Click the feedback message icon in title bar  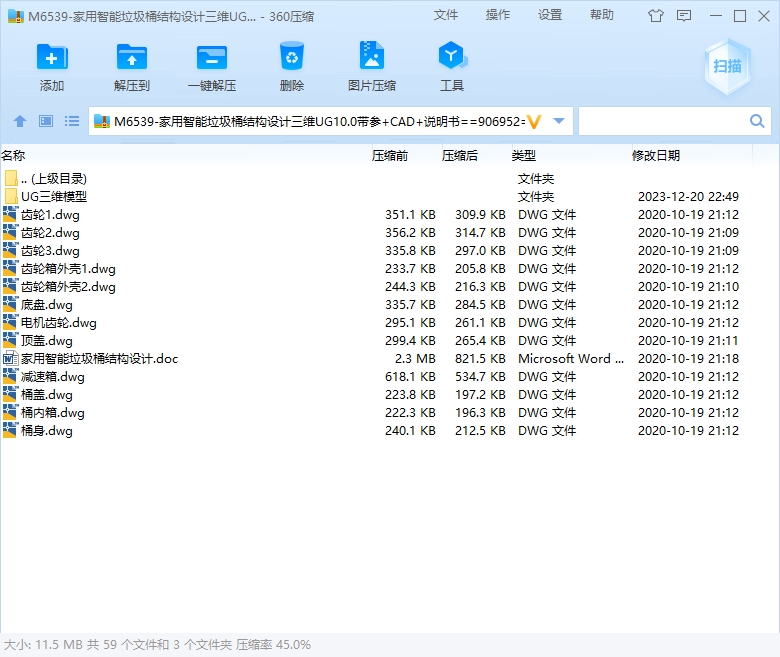click(x=684, y=16)
